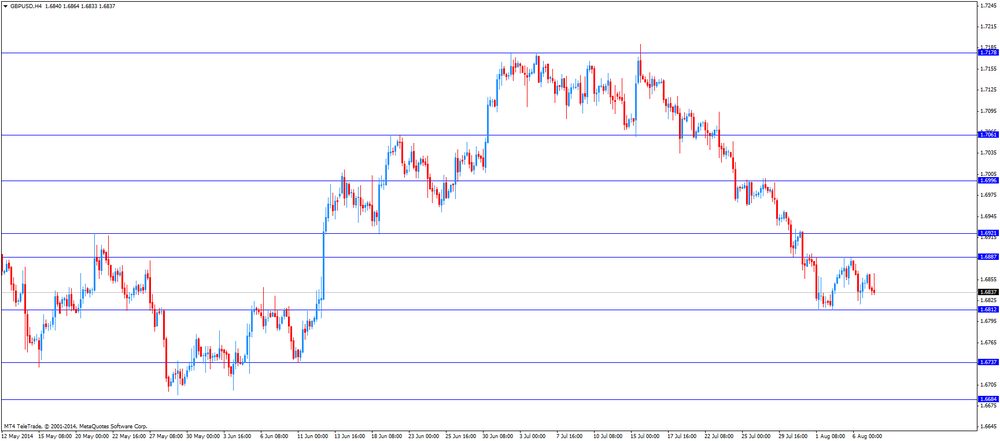Click the 12 May 2014 time axis label
Screen dimensions: 1000x441
click(x=18, y=436)
